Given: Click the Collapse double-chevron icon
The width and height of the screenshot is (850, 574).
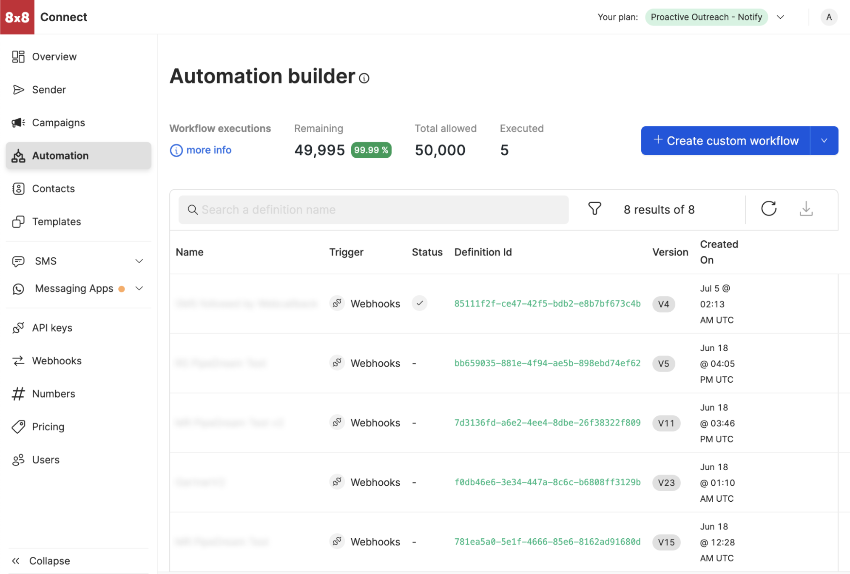Looking at the screenshot, I should click(16, 561).
